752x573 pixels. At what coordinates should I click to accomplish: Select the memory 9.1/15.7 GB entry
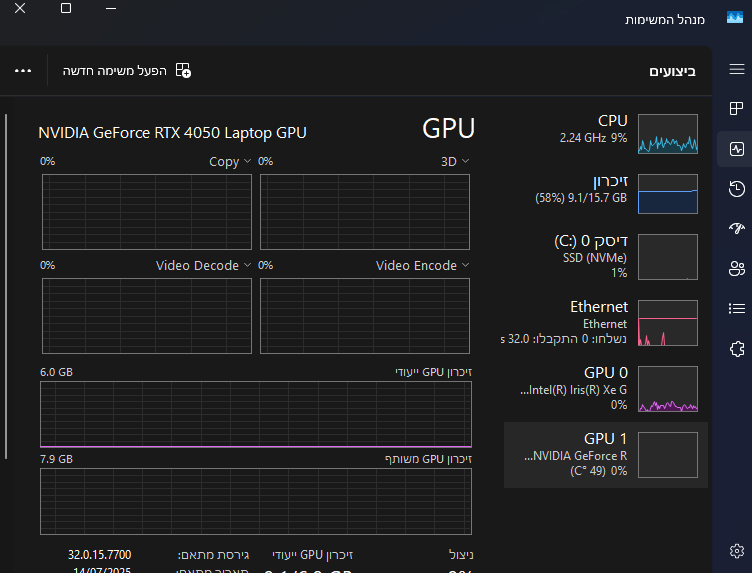click(x=606, y=194)
